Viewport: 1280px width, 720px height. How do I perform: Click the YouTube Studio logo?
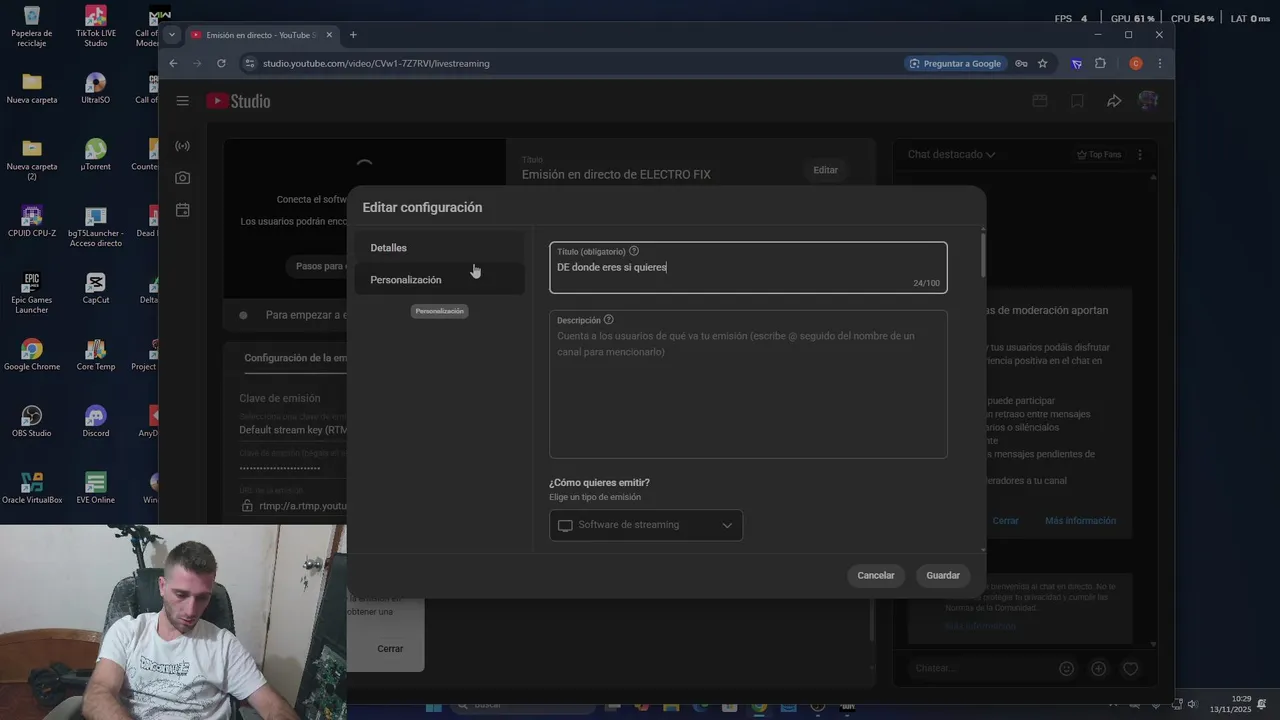tap(238, 101)
